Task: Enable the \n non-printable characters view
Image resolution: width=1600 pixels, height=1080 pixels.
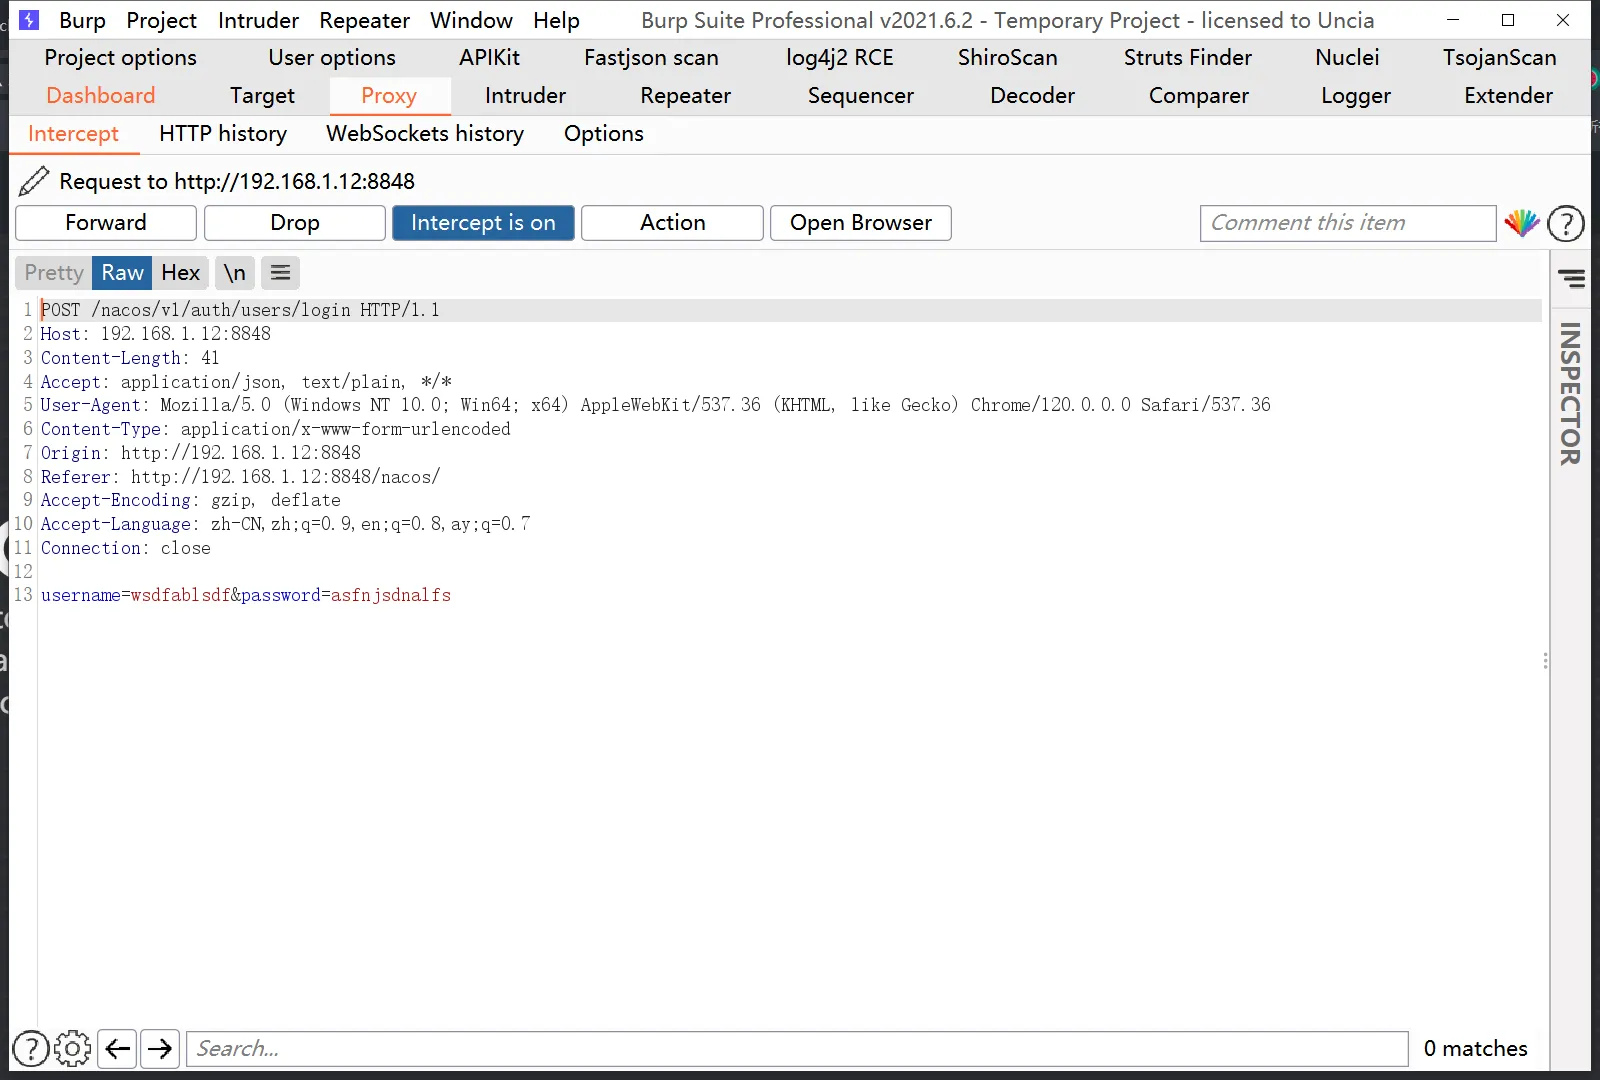Action: pyautogui.click(x=234, y=272)
